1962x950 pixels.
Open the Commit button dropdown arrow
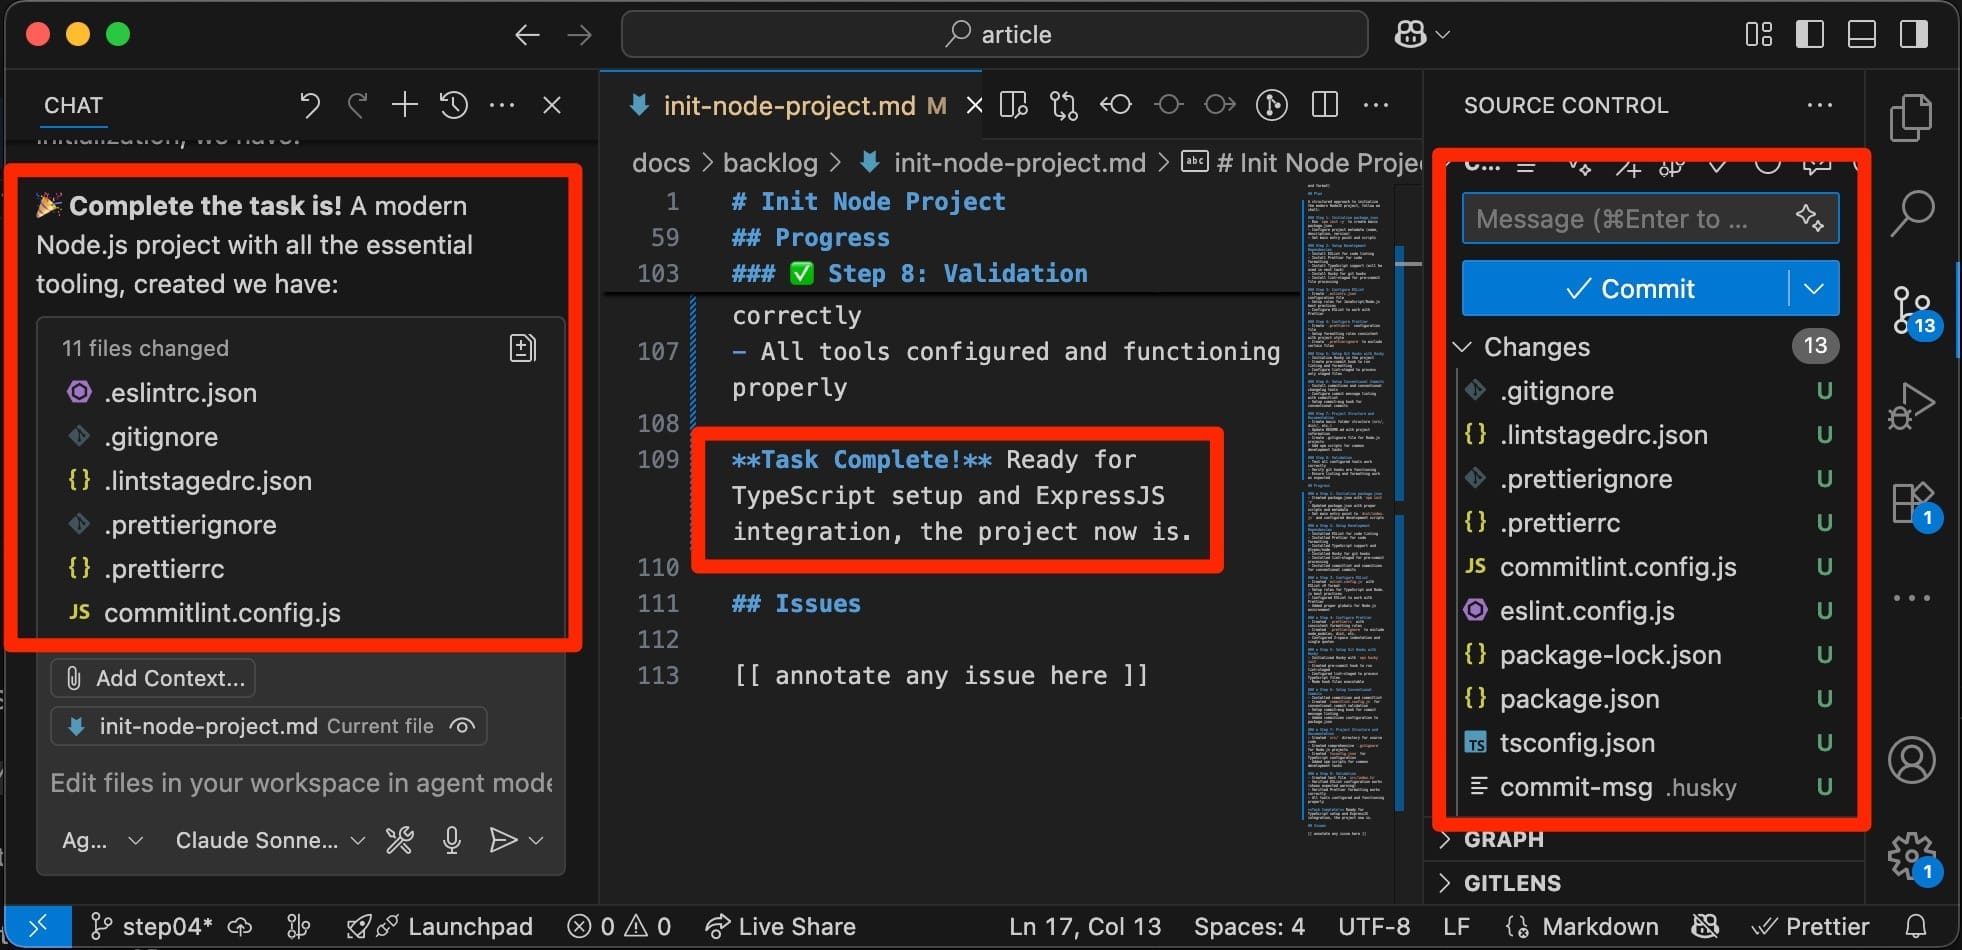click(x=1813, y=288)
